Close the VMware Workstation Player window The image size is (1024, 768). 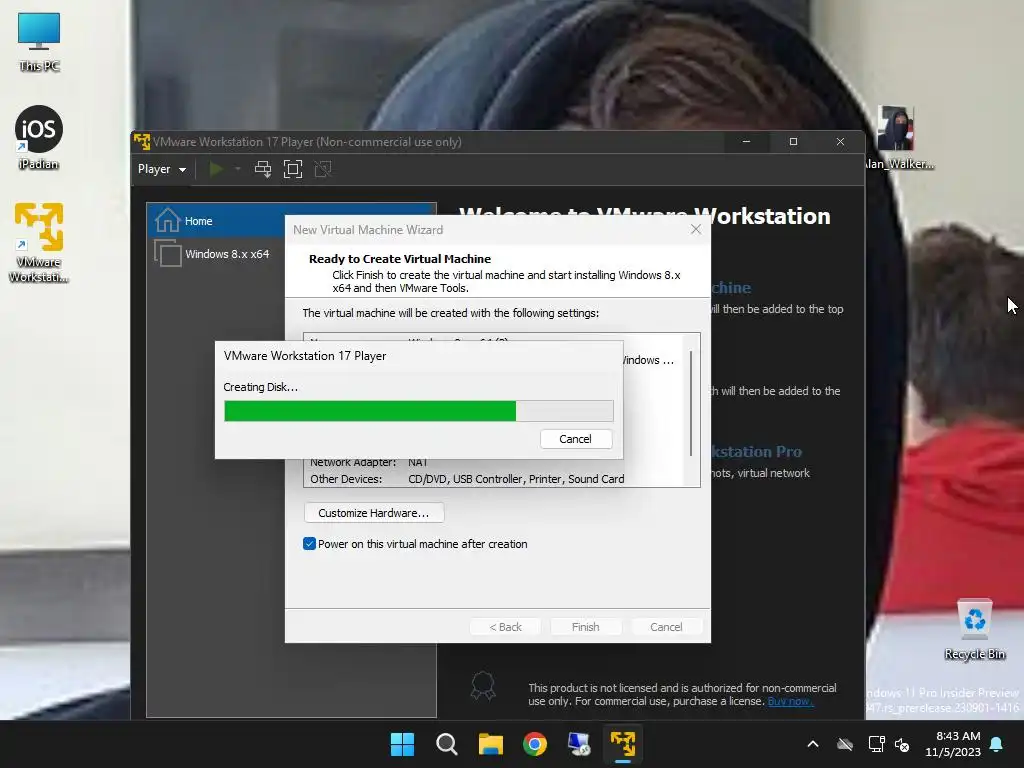[x=840, y=142]
